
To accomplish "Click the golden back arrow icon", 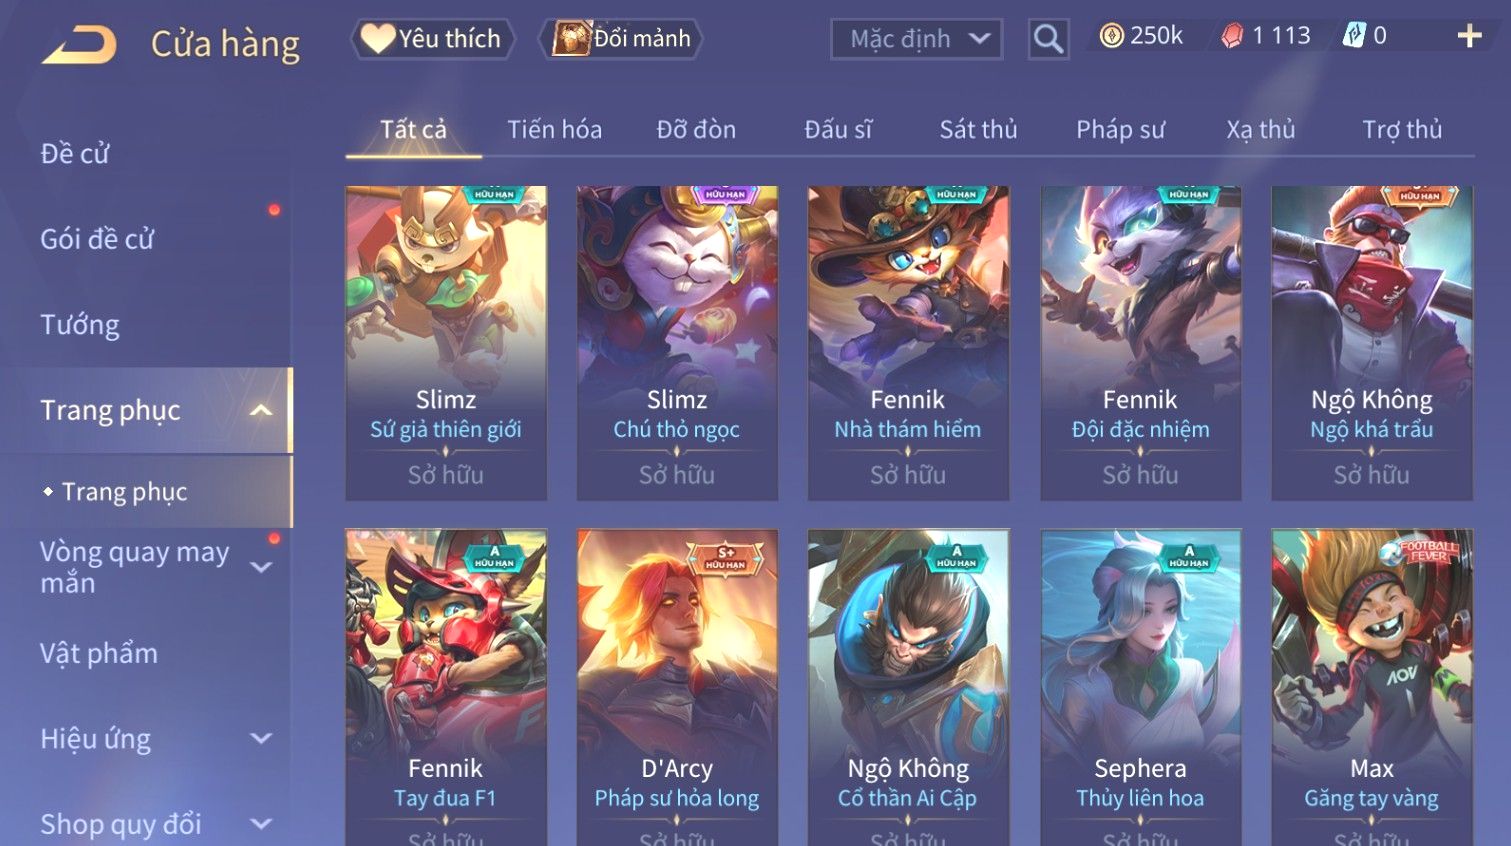I will pyautogui.click(x=79, y=45).
